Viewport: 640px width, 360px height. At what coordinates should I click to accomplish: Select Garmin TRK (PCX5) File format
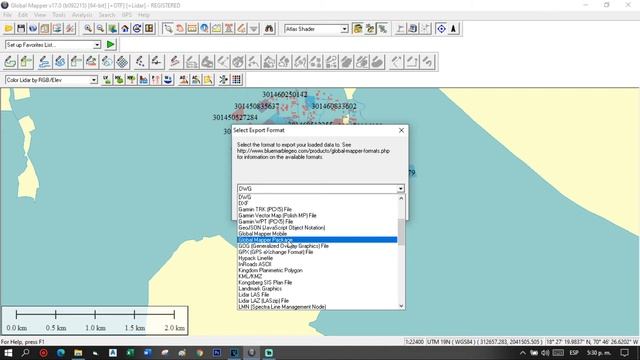(x=317, y=209)
